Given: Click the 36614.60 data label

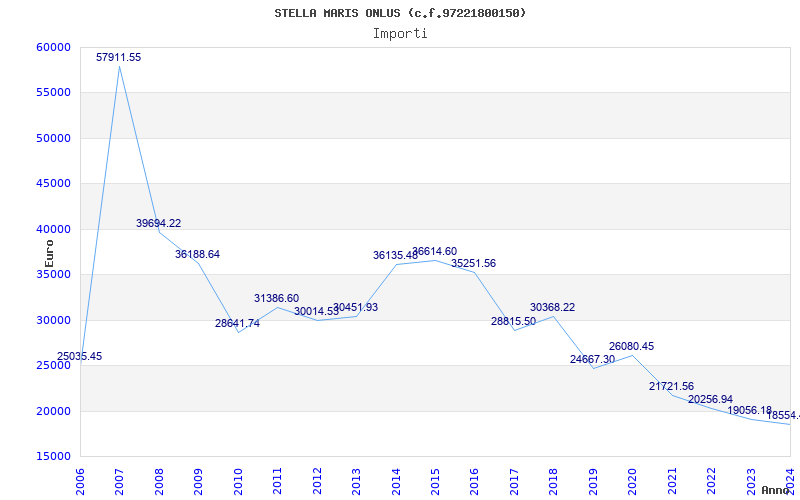Looking at the screenshot, I should coord(435,252).
